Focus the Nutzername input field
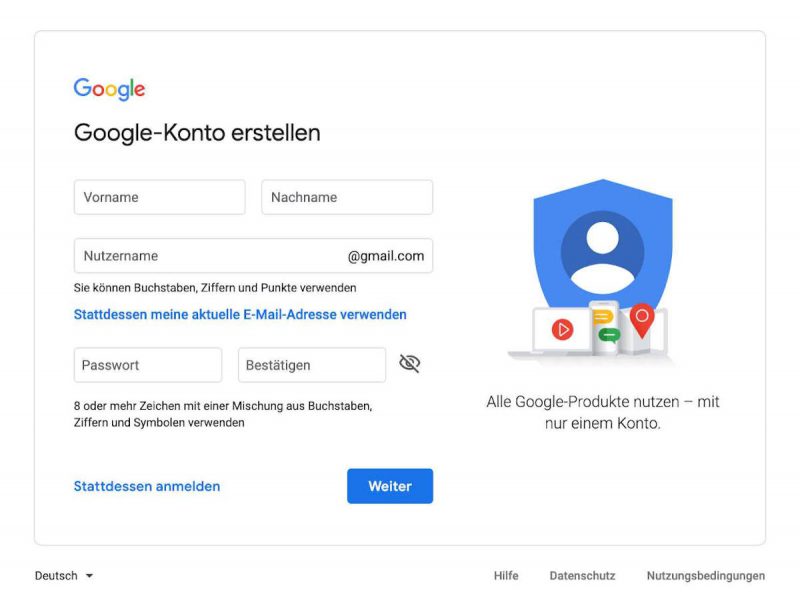This screenshot has width=800, height=597. pyautogui.click(x=253, y=256)
